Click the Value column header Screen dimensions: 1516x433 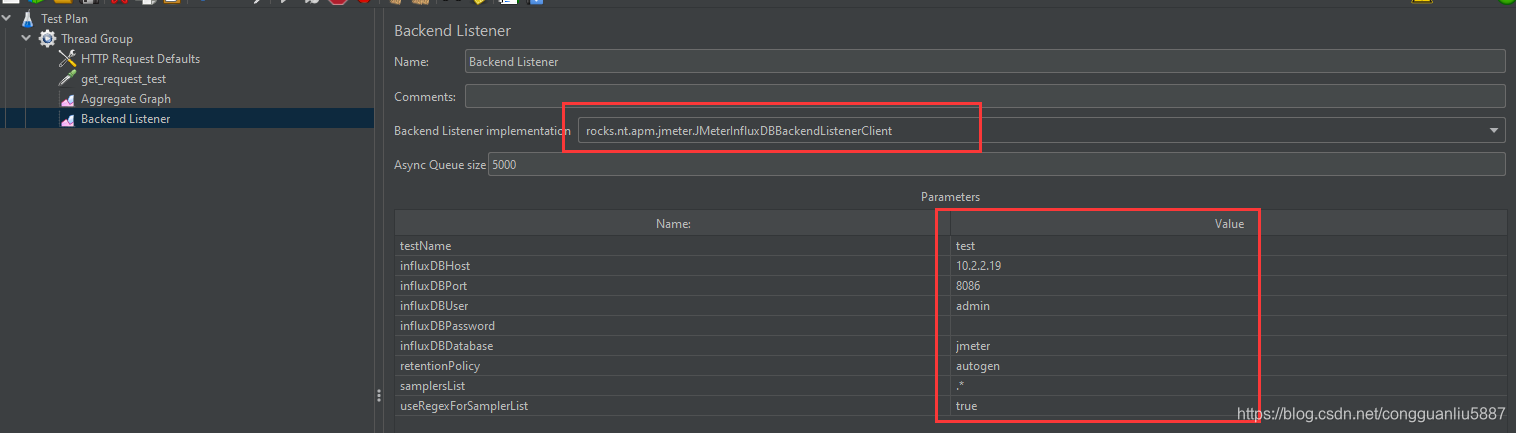point(1229,224)
